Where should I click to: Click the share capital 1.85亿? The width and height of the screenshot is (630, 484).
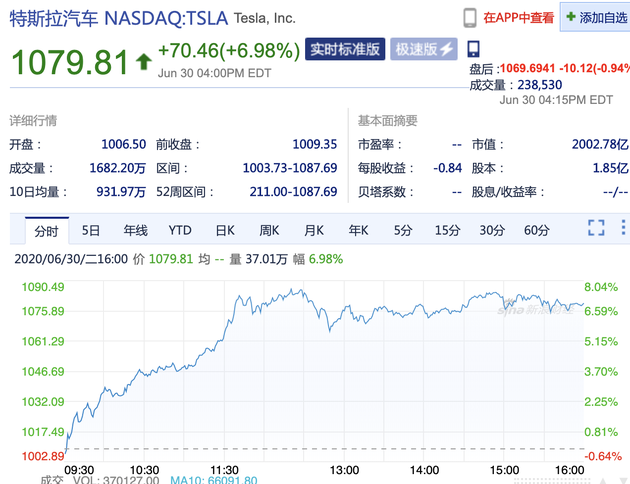coord(611,168)
